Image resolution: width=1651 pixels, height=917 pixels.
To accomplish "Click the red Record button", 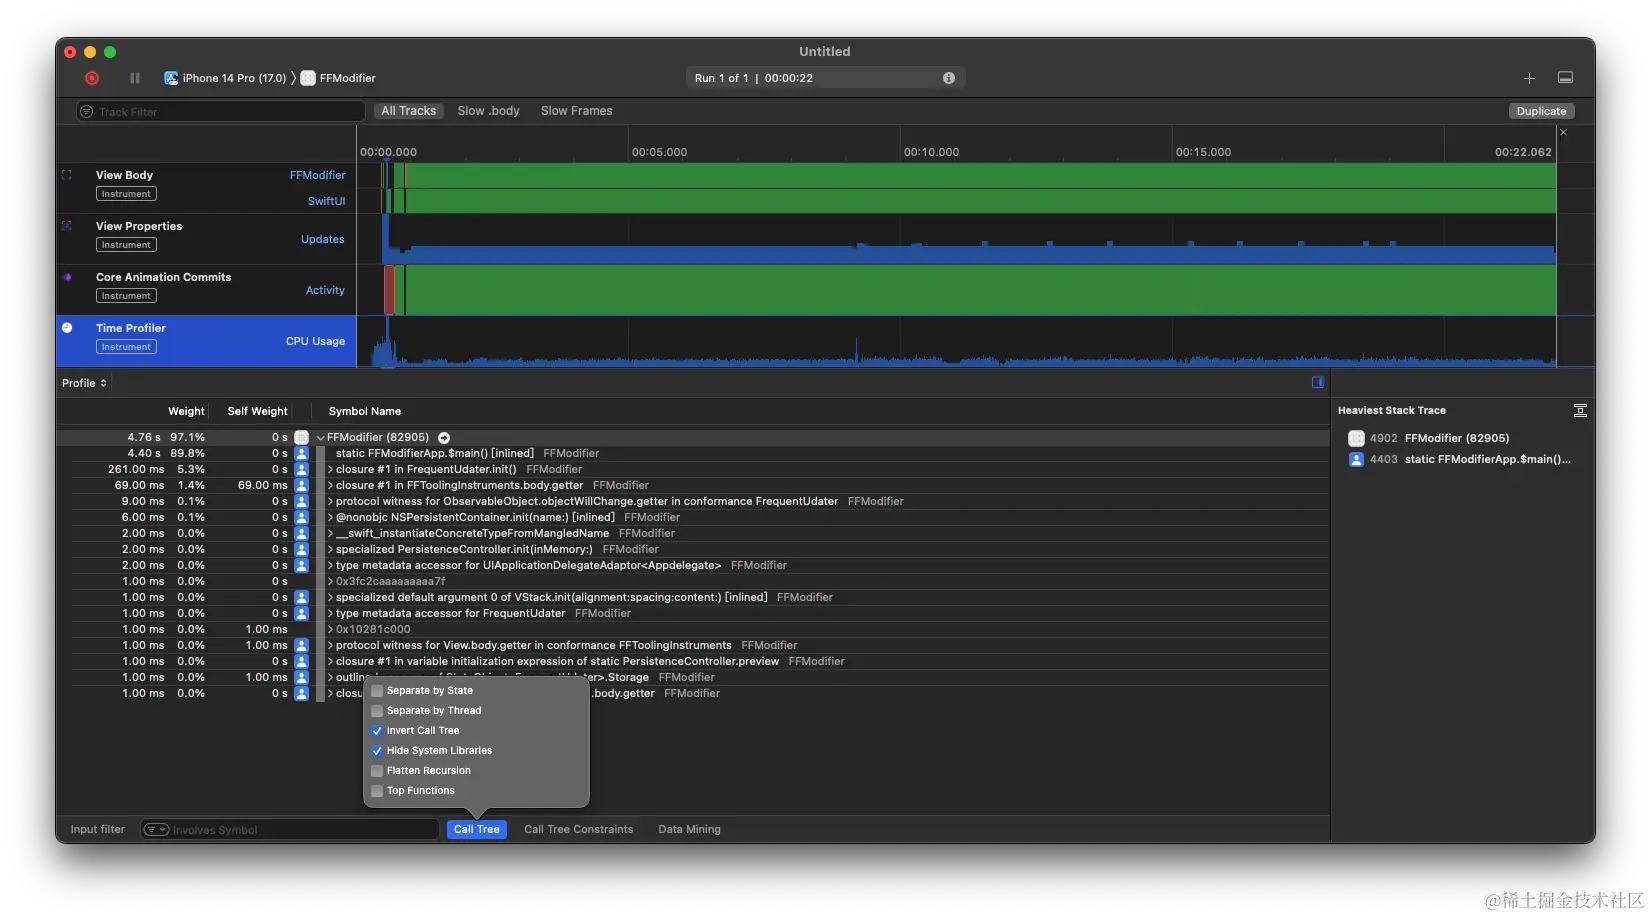I will pyautogui.click(x=92, y=78).
